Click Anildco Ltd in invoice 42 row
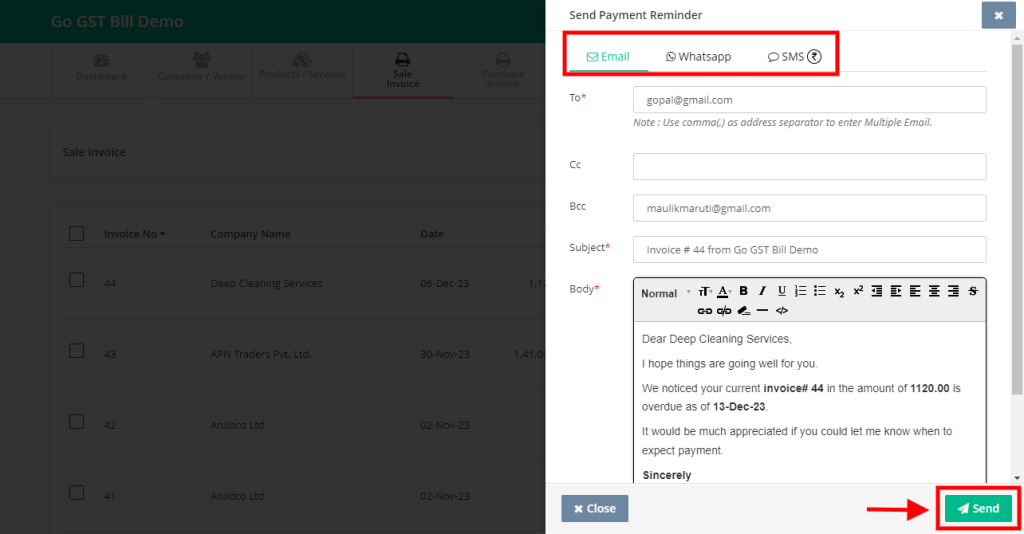1024x534 pixels. point(237,425)
